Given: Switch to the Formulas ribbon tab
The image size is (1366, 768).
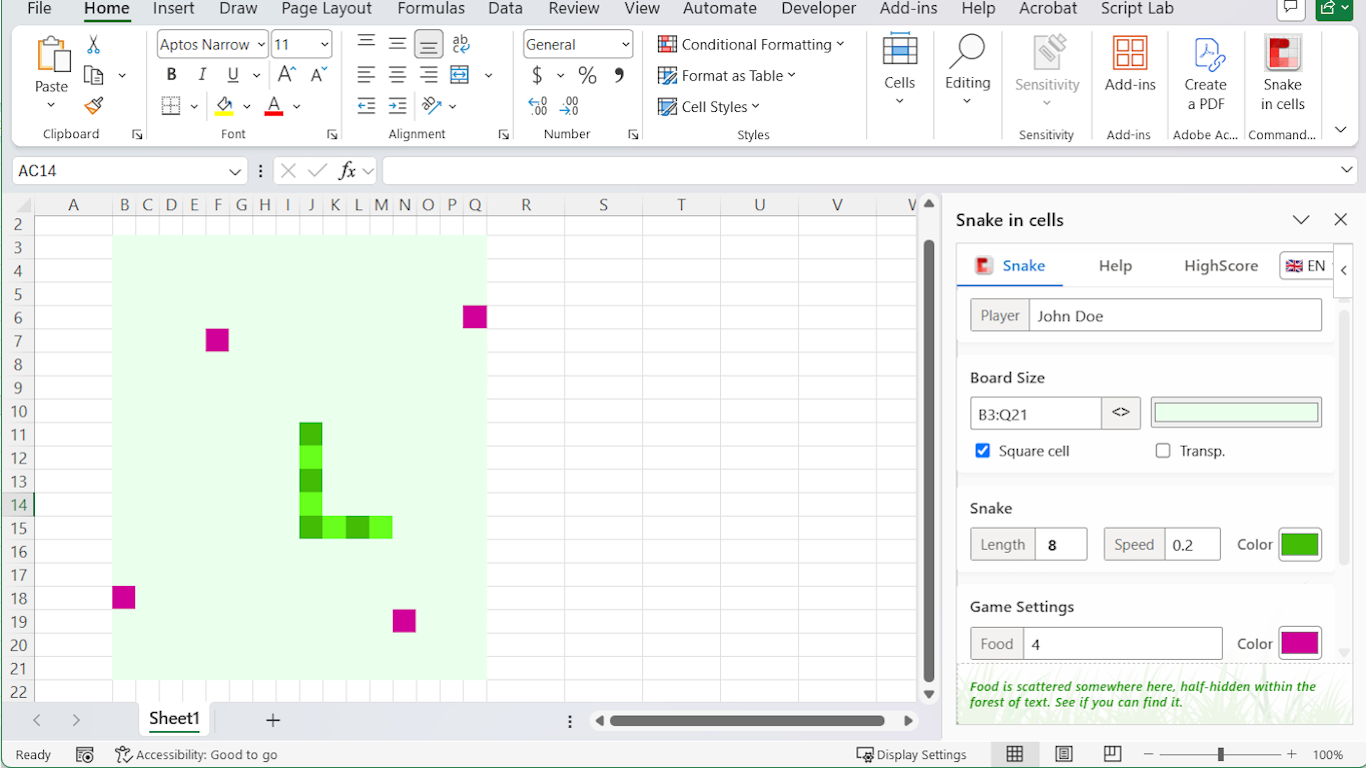Looking at the screenshot, I should point(431,9).
